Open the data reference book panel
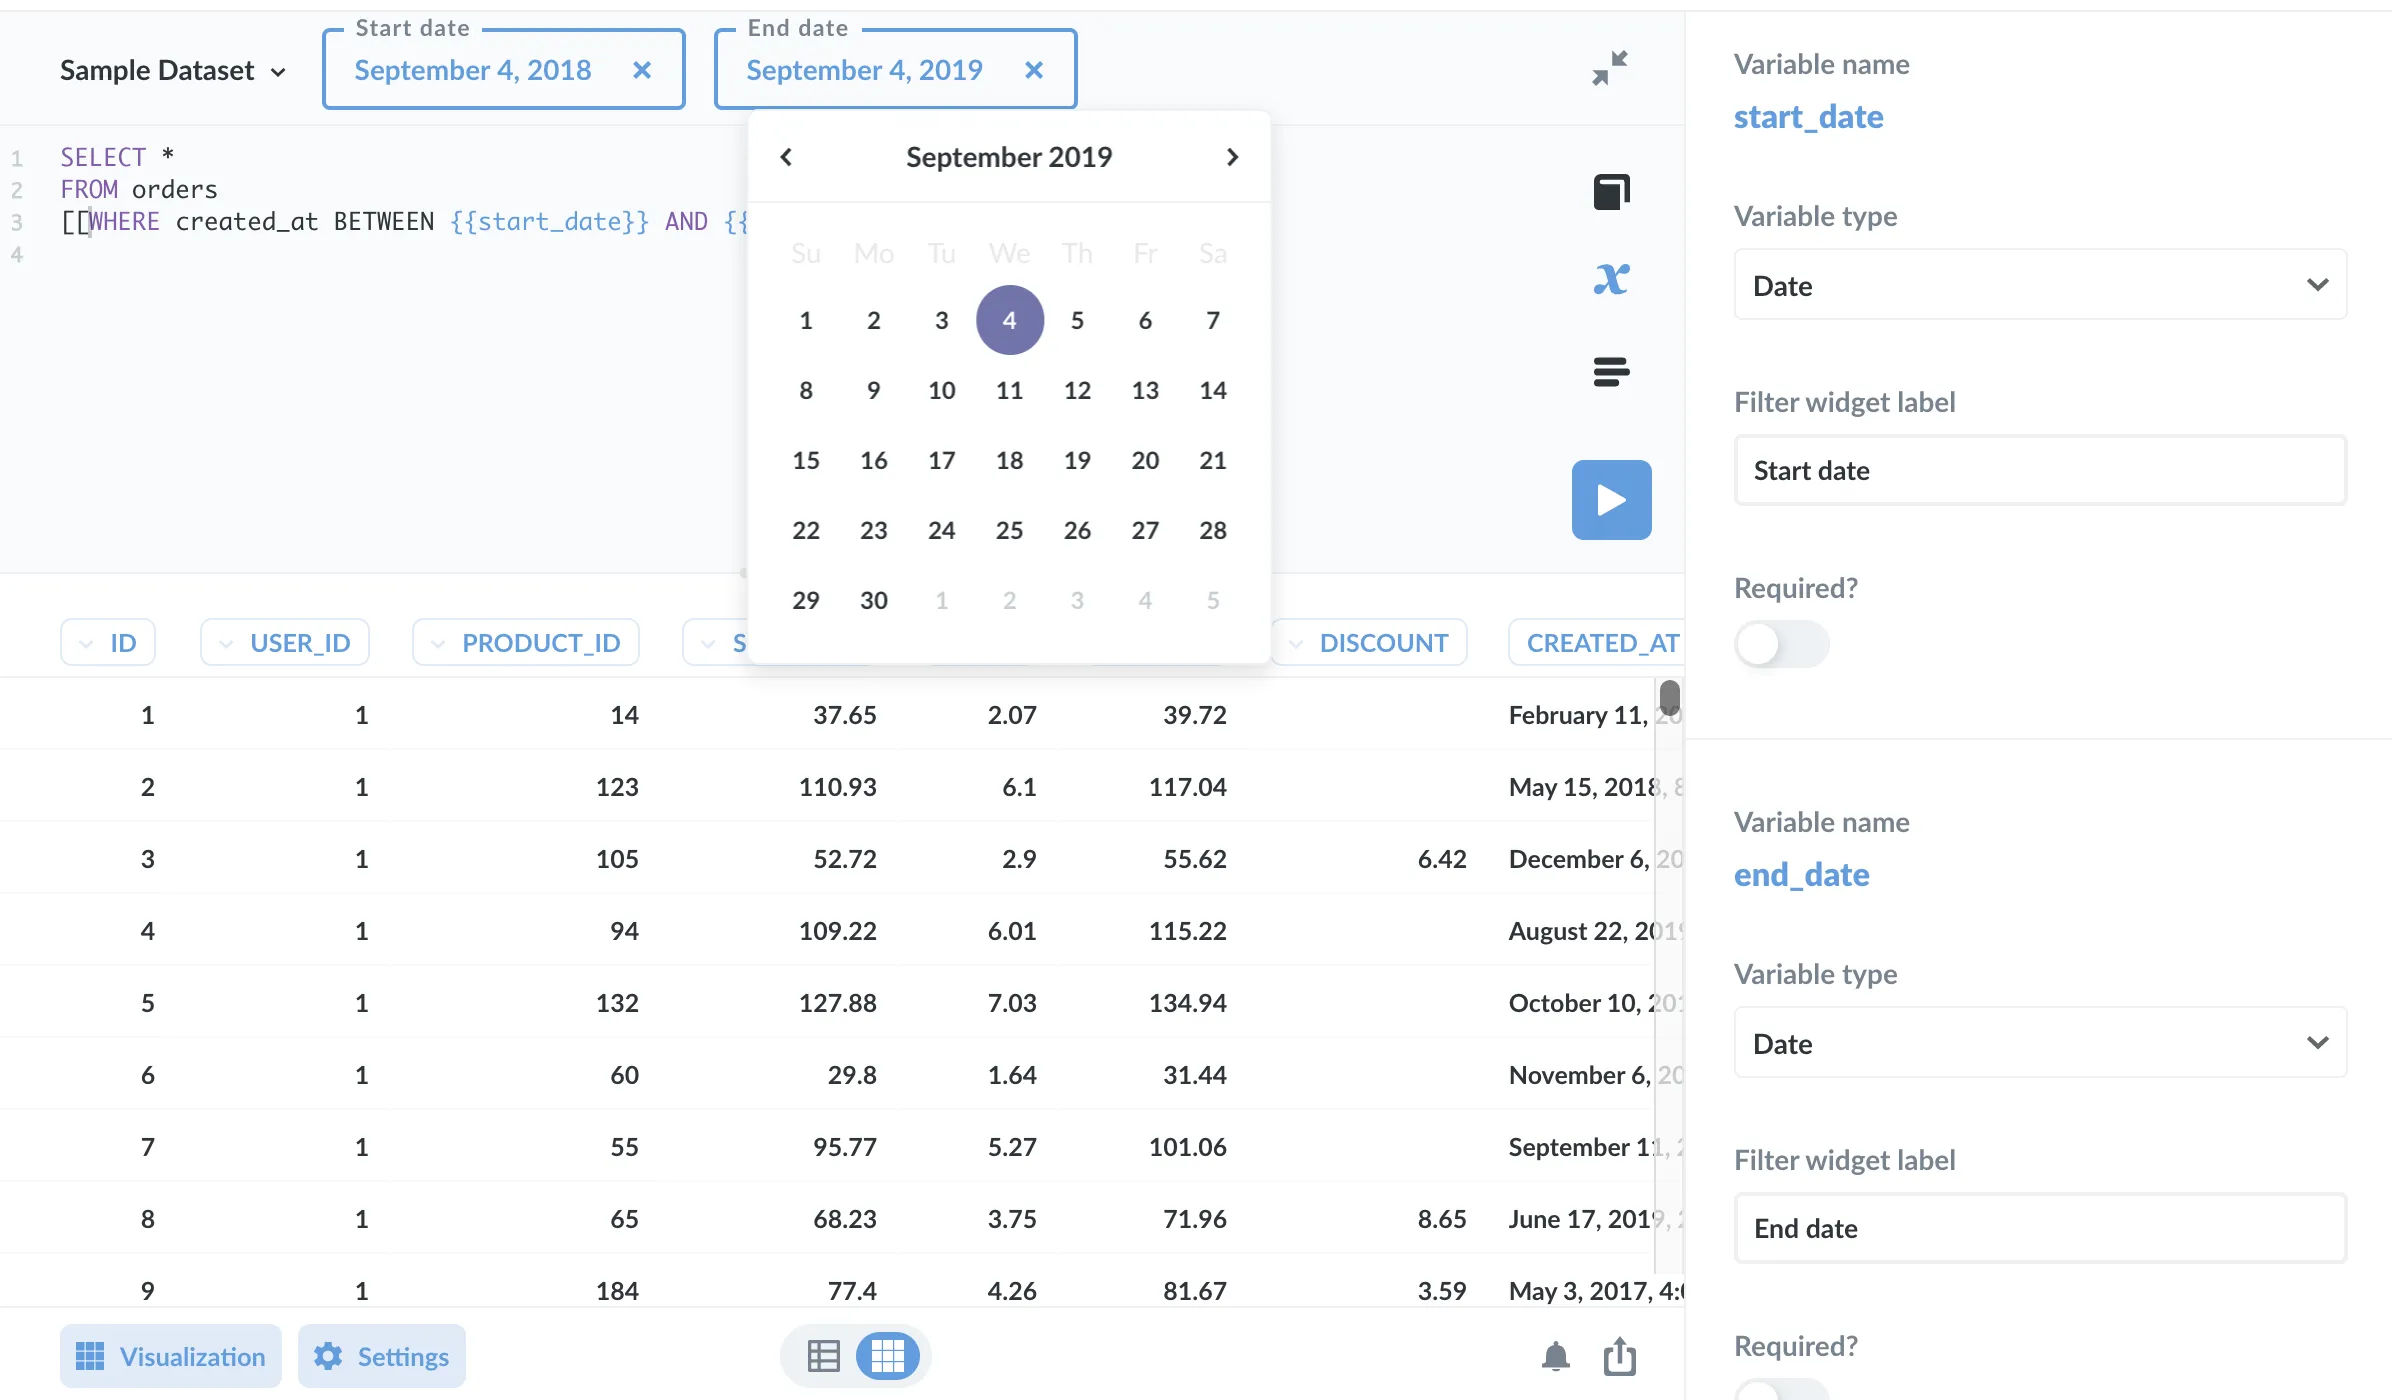Screen dimensions: 2392x1400 1611,192
